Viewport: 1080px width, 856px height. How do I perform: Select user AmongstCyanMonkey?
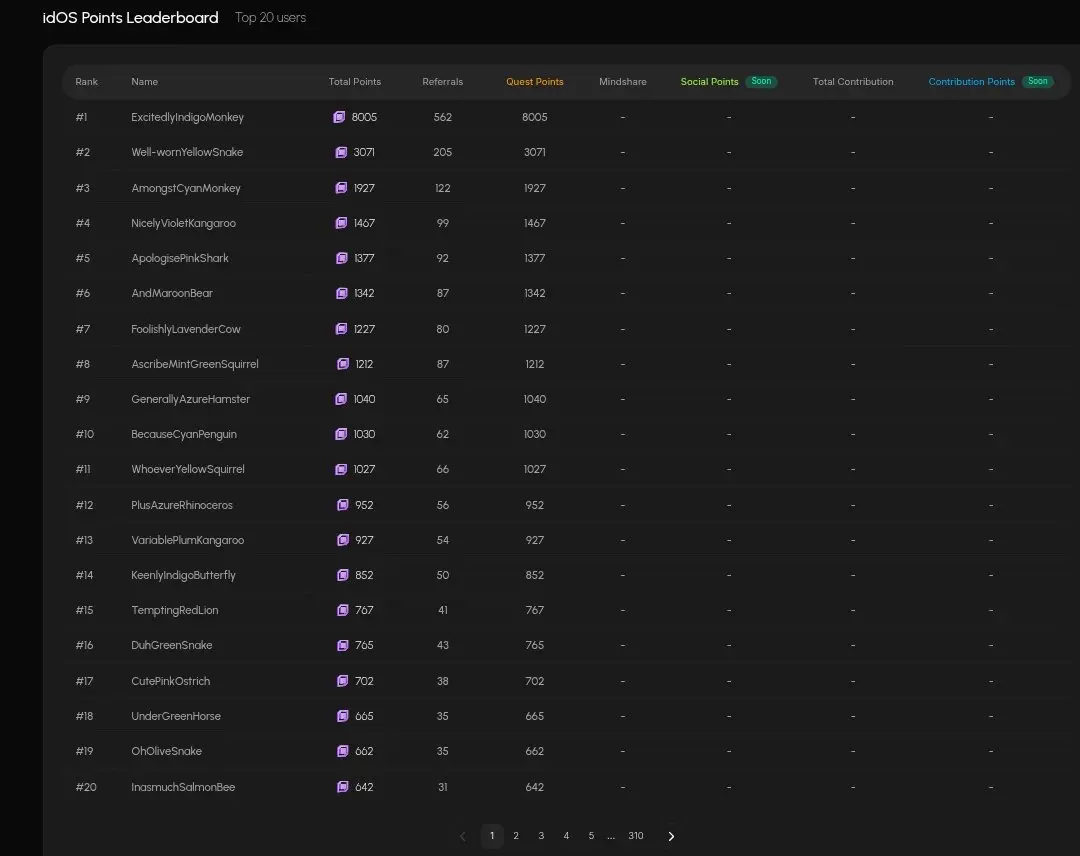[186, 188]
